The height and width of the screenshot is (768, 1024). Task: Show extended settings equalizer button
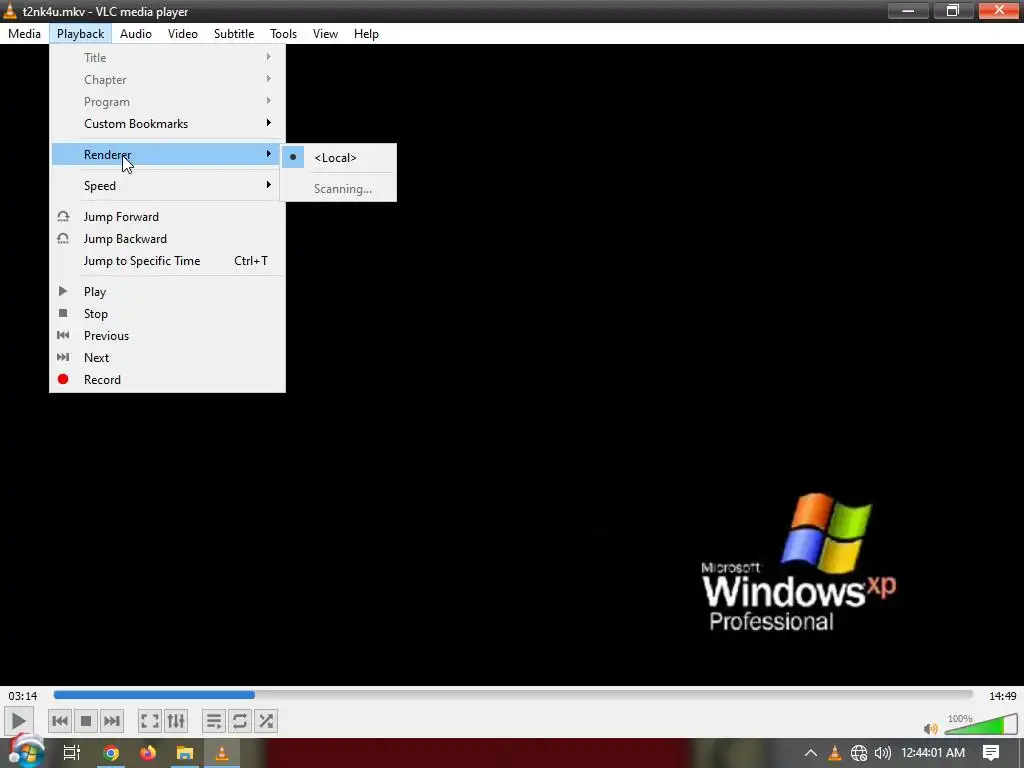(x=176, y=721)
